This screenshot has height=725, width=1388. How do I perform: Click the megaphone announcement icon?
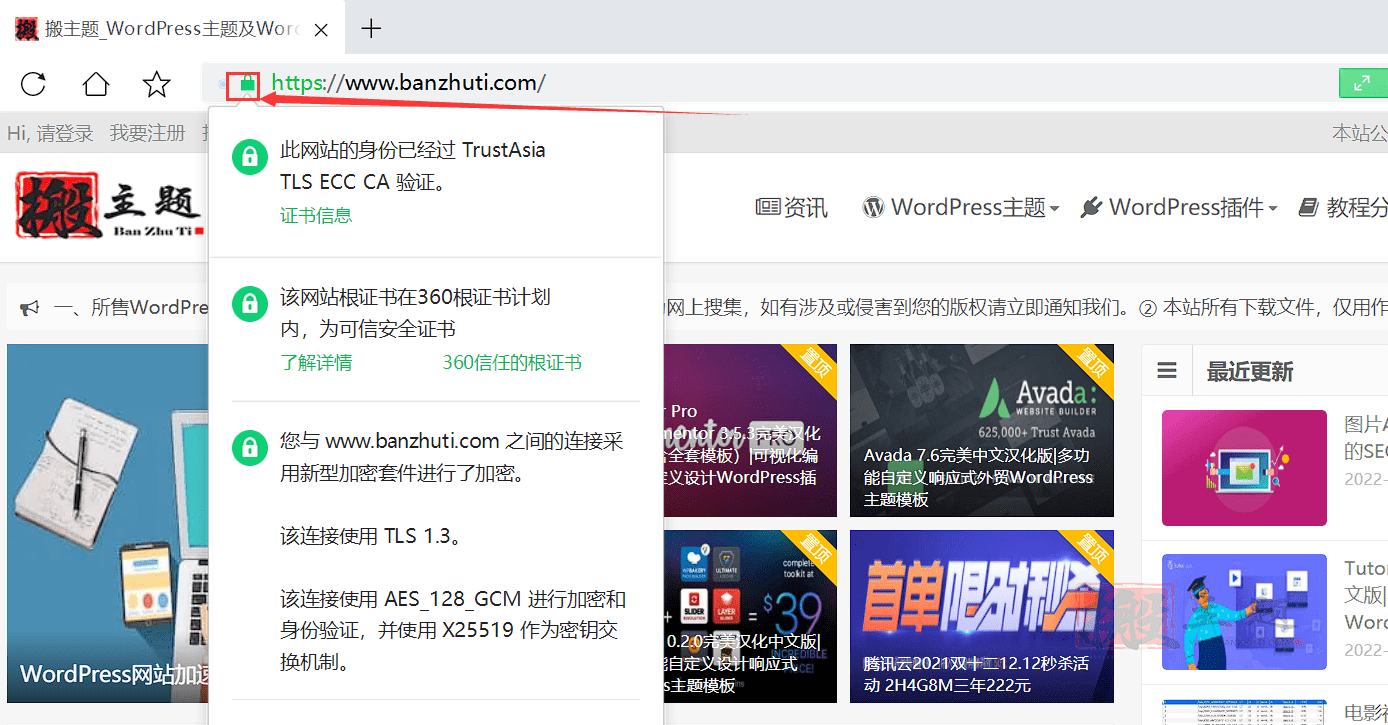(x=29, y=308)
